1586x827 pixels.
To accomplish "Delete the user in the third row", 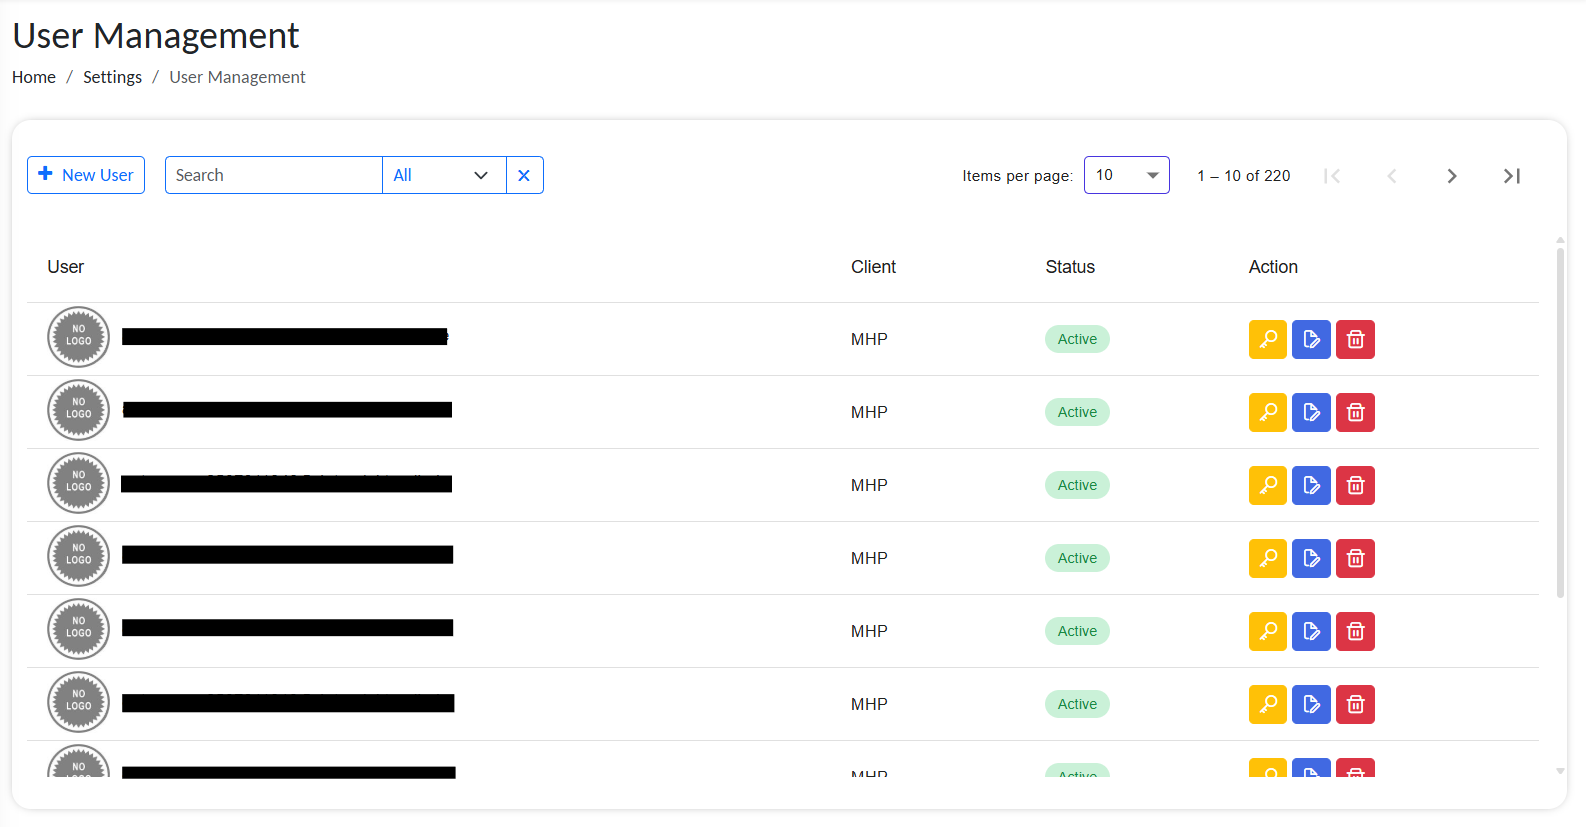I will coord(1355,485).
